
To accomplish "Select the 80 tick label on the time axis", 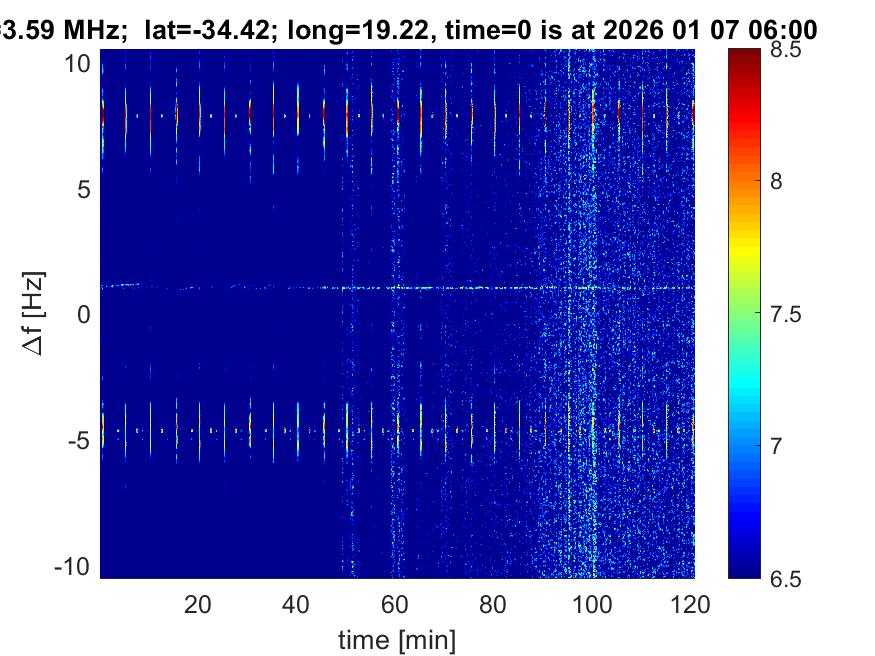I will click(493, 604).
